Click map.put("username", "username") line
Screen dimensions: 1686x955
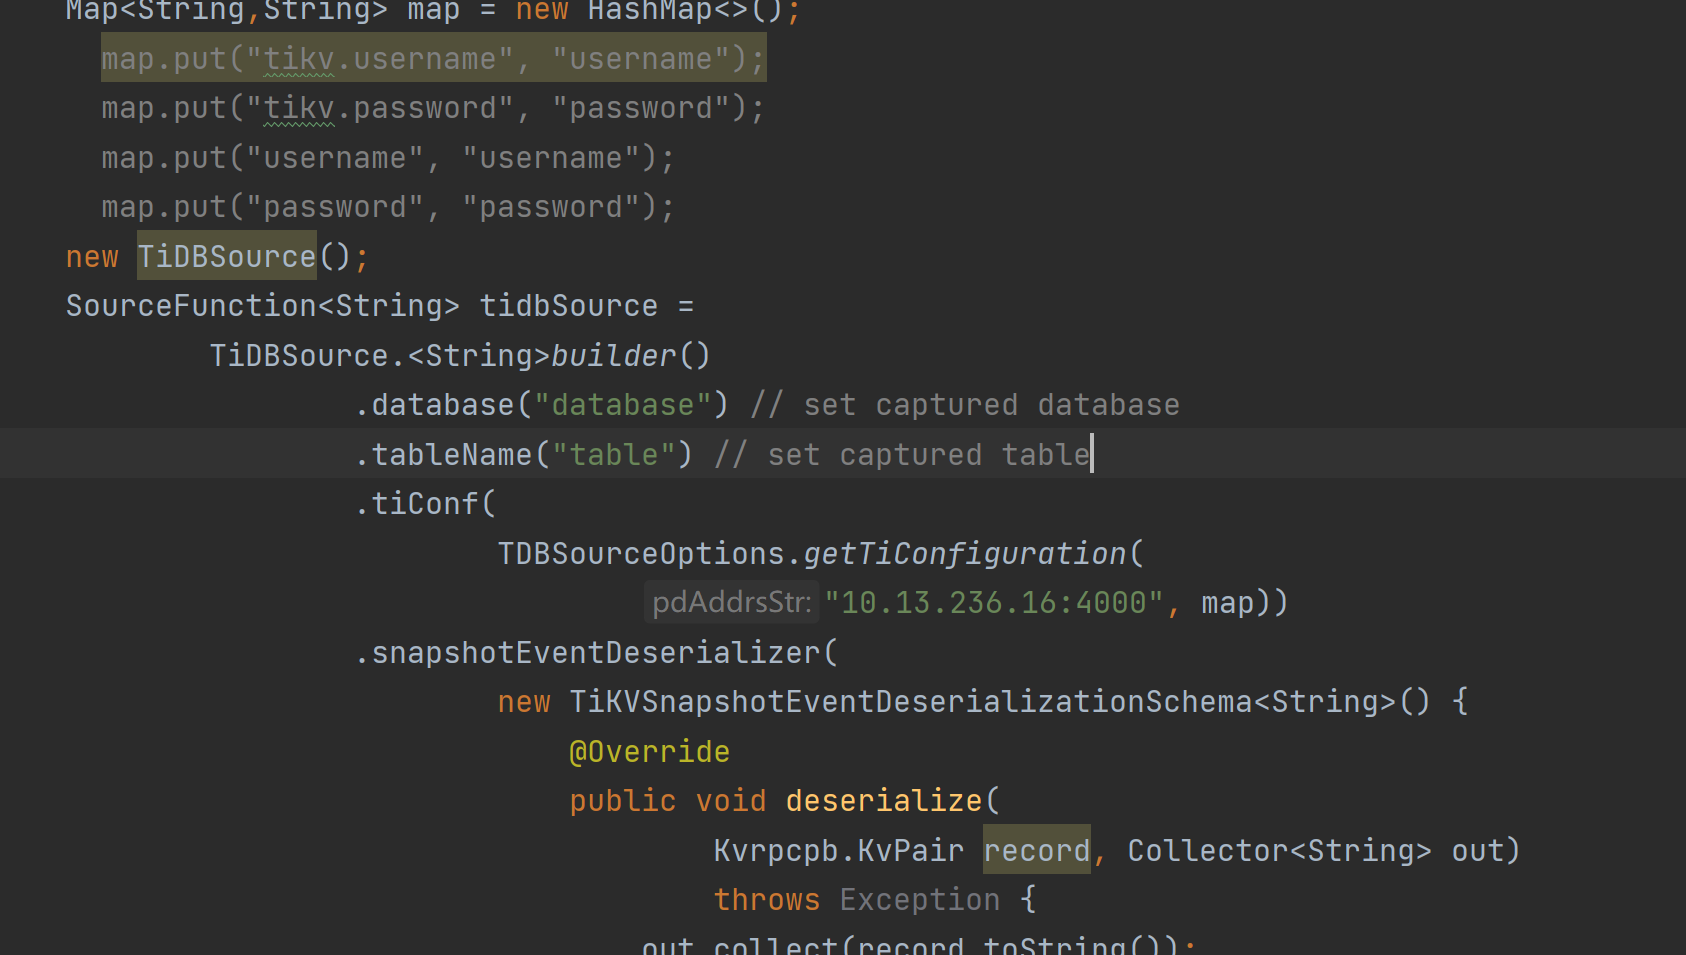pyautogui.click(x=388, y=157)
